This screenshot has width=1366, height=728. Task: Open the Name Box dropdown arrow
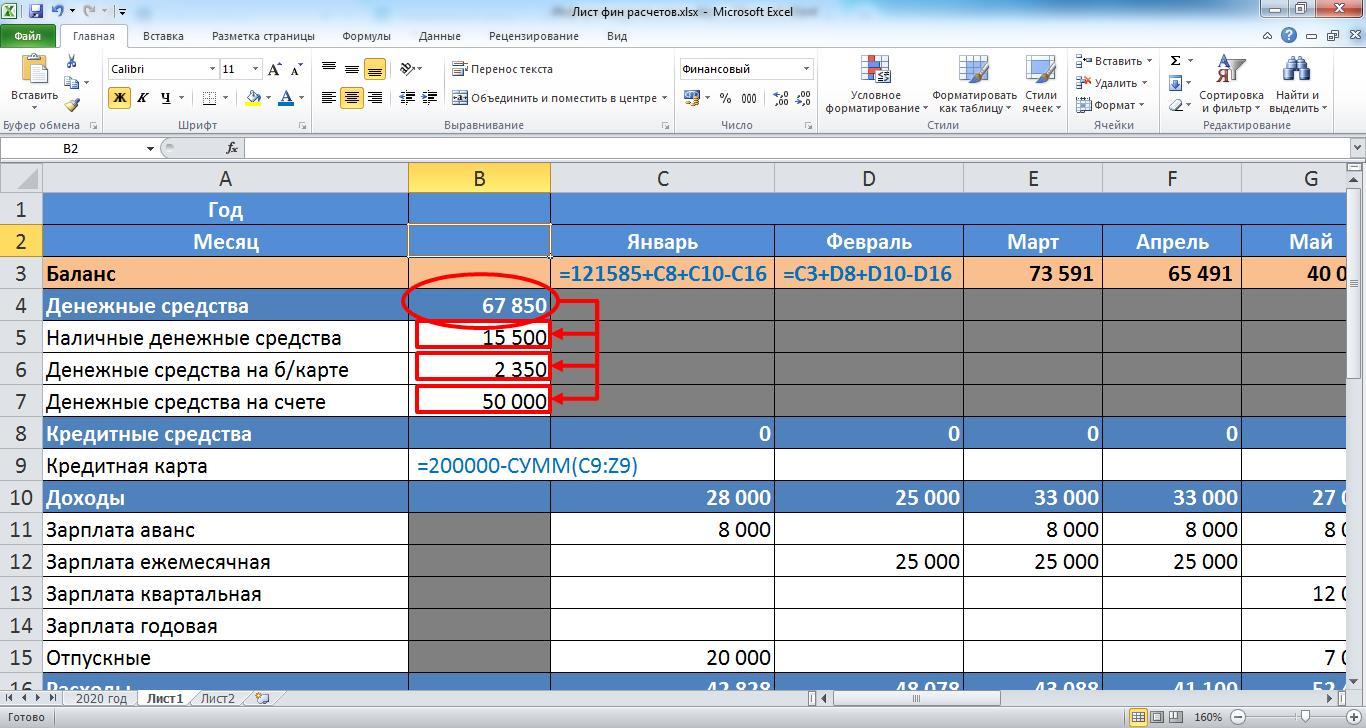pyautogui.click(x=150, y=148)
